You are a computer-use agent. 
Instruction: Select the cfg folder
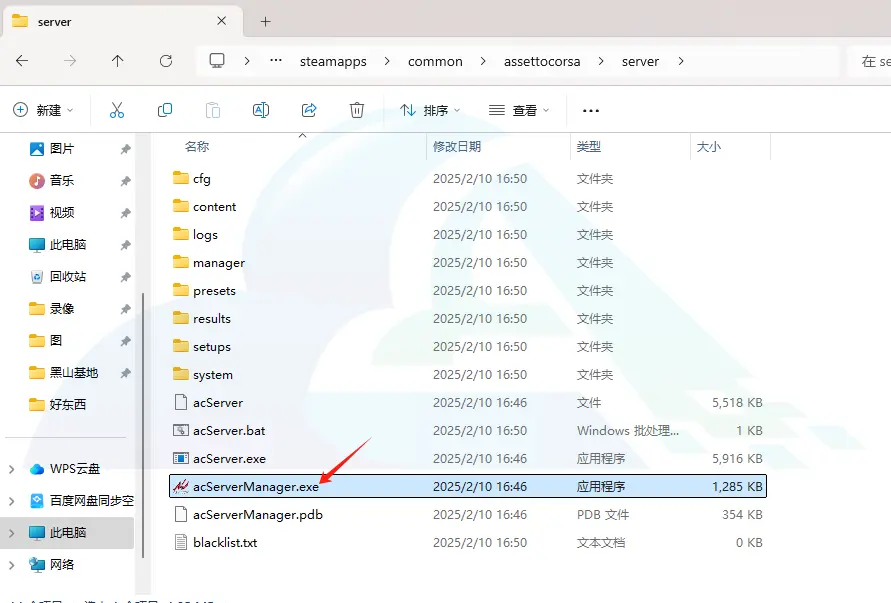point(468,178)
